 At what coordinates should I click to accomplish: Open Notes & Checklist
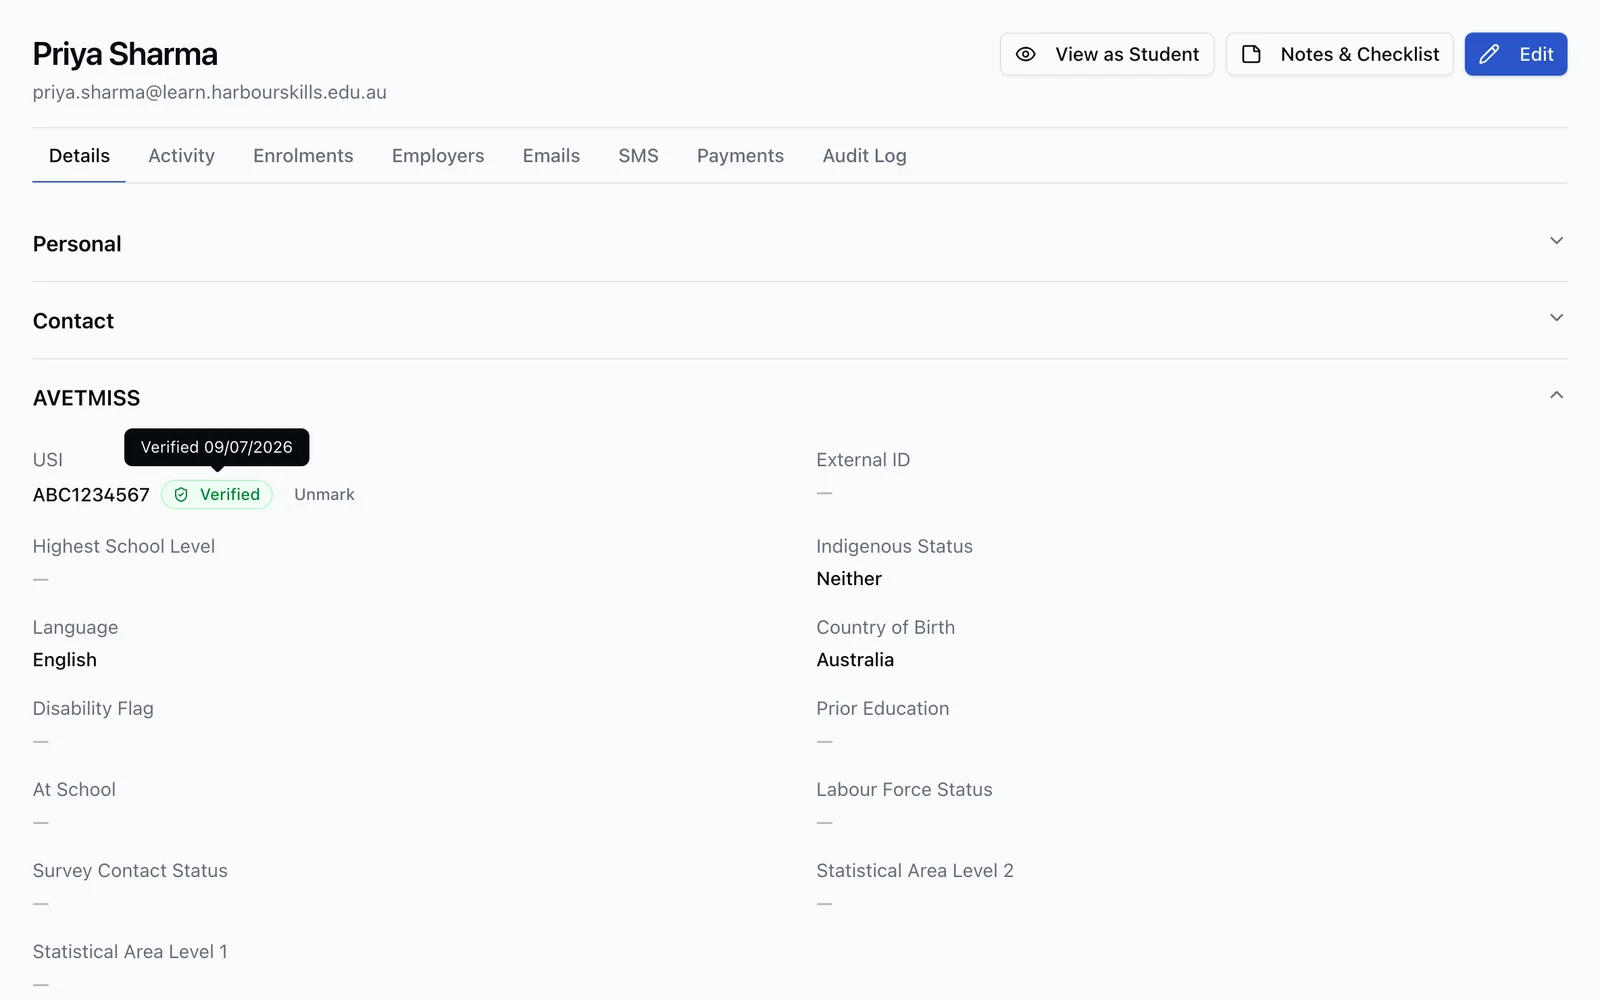tap(1339, 54)
